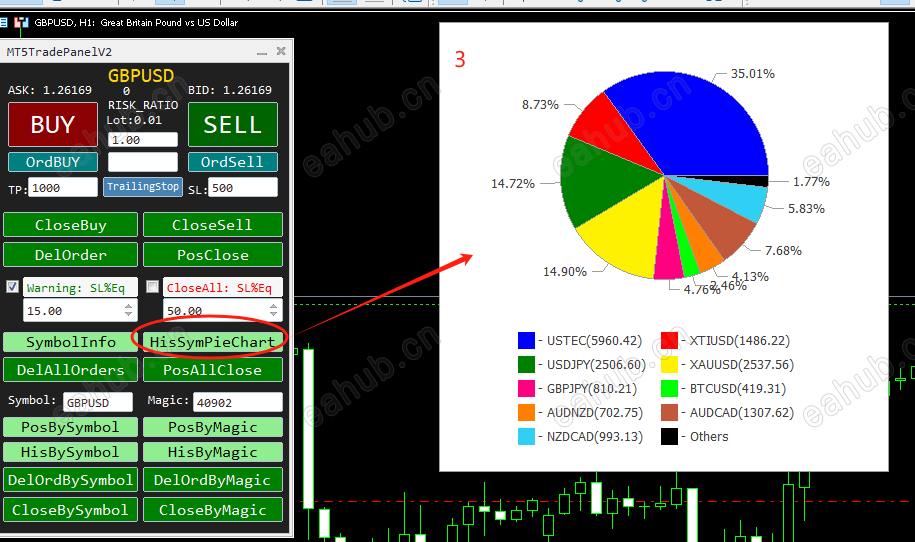The height and width of the screenshot is (542, 915).
Task: Click the green USDJPY legend swatch
Action: pyautogui.click(x=526, y=365)
